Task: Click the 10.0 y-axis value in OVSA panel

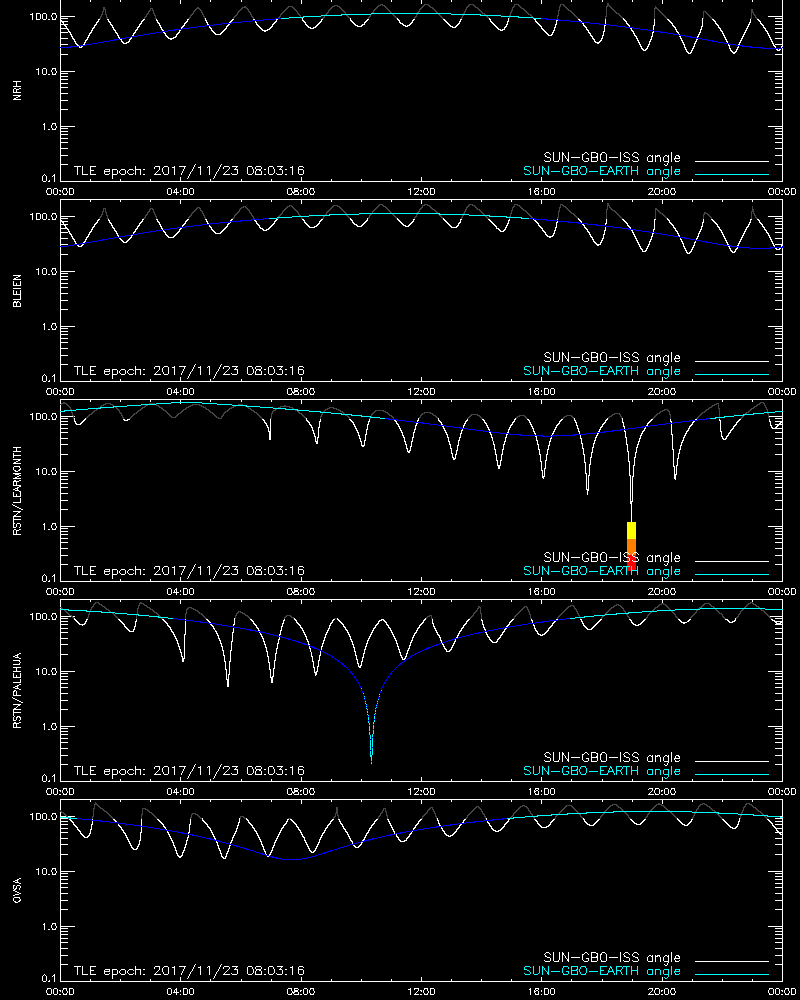Action: (x=45, y=872)
